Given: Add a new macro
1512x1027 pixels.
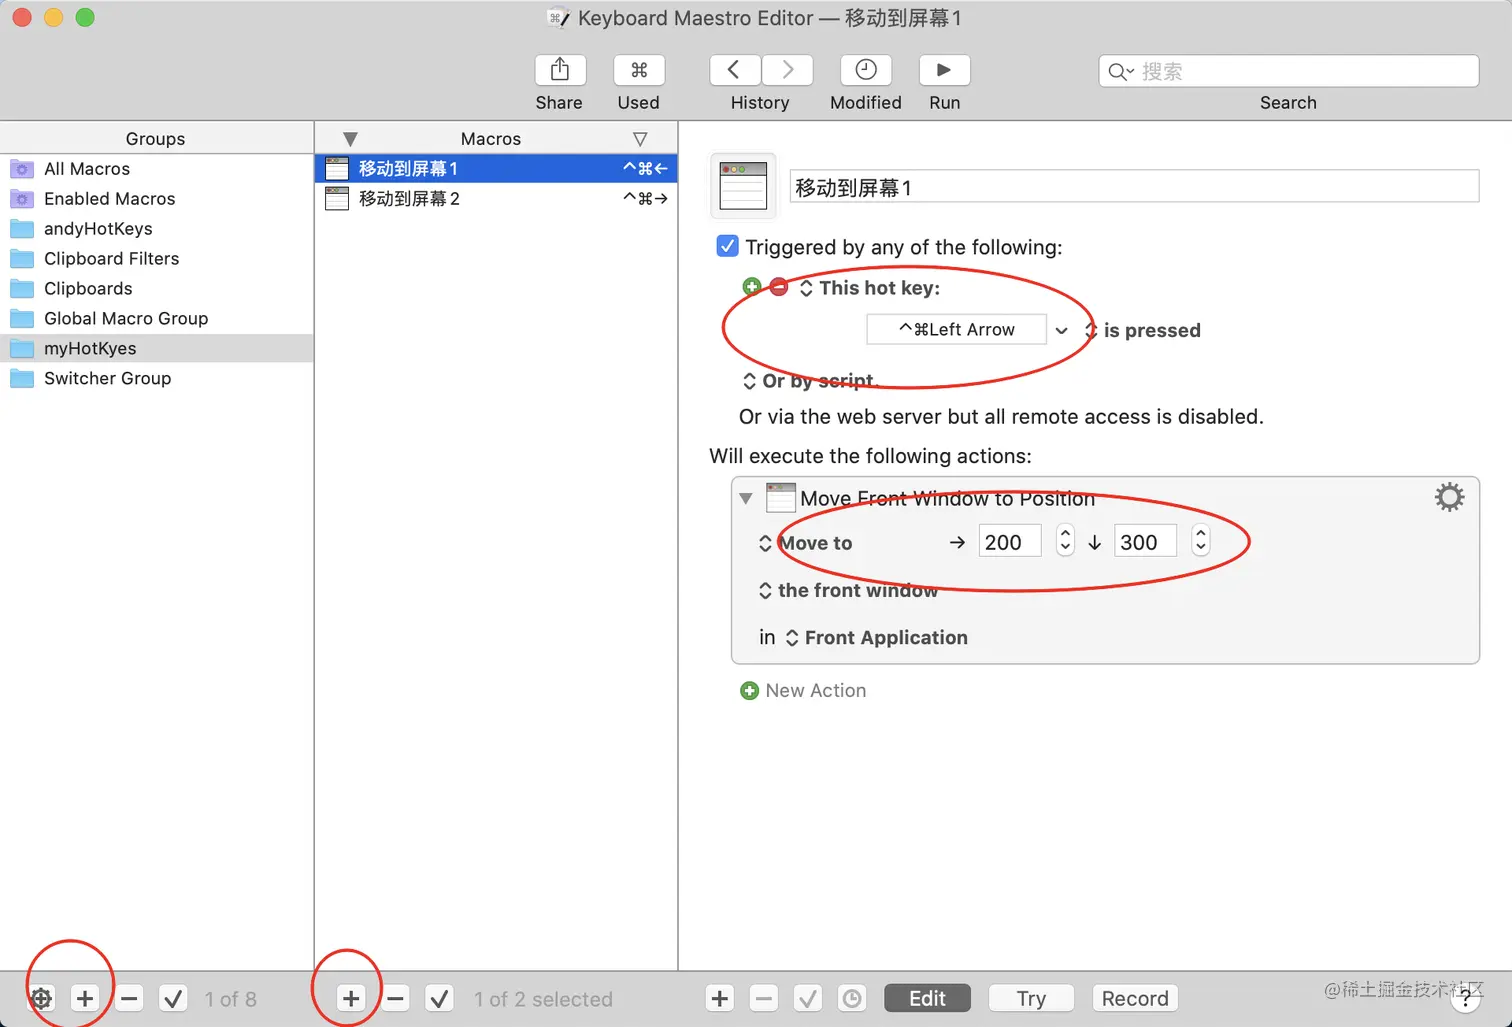Looking at the screenshot, I should 351,998.
